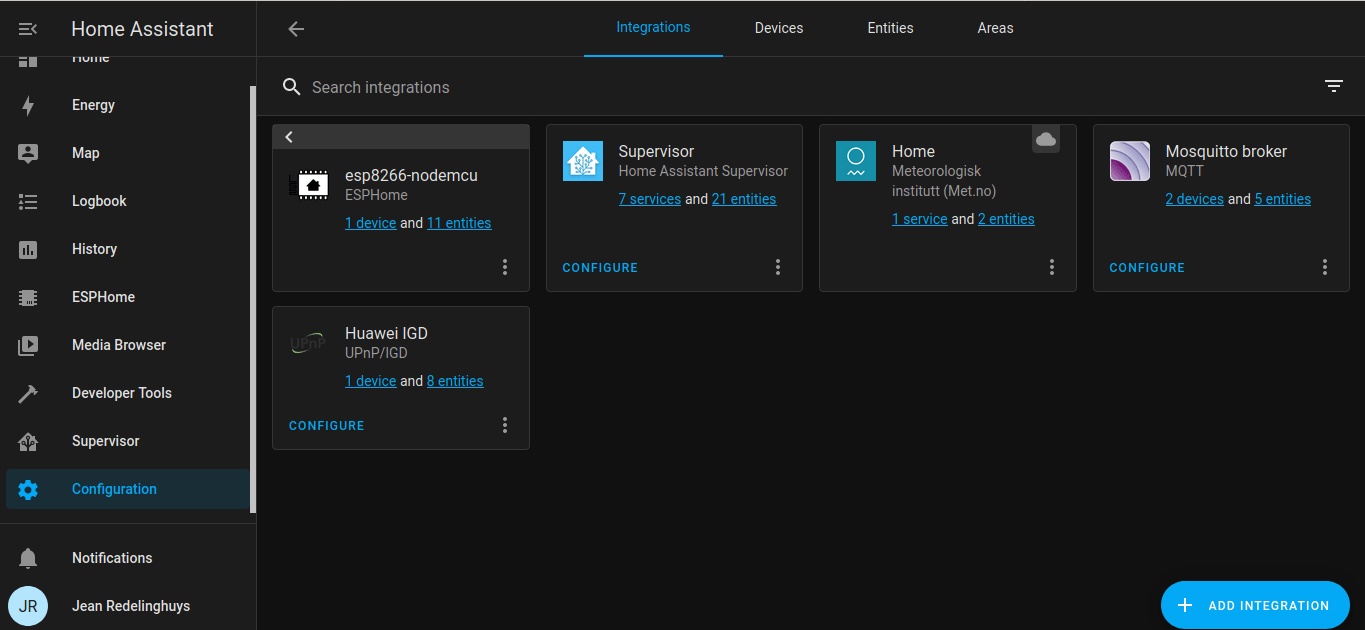Open the History chart icon
Screen dimensions: 1365x630
click(28, 249)
